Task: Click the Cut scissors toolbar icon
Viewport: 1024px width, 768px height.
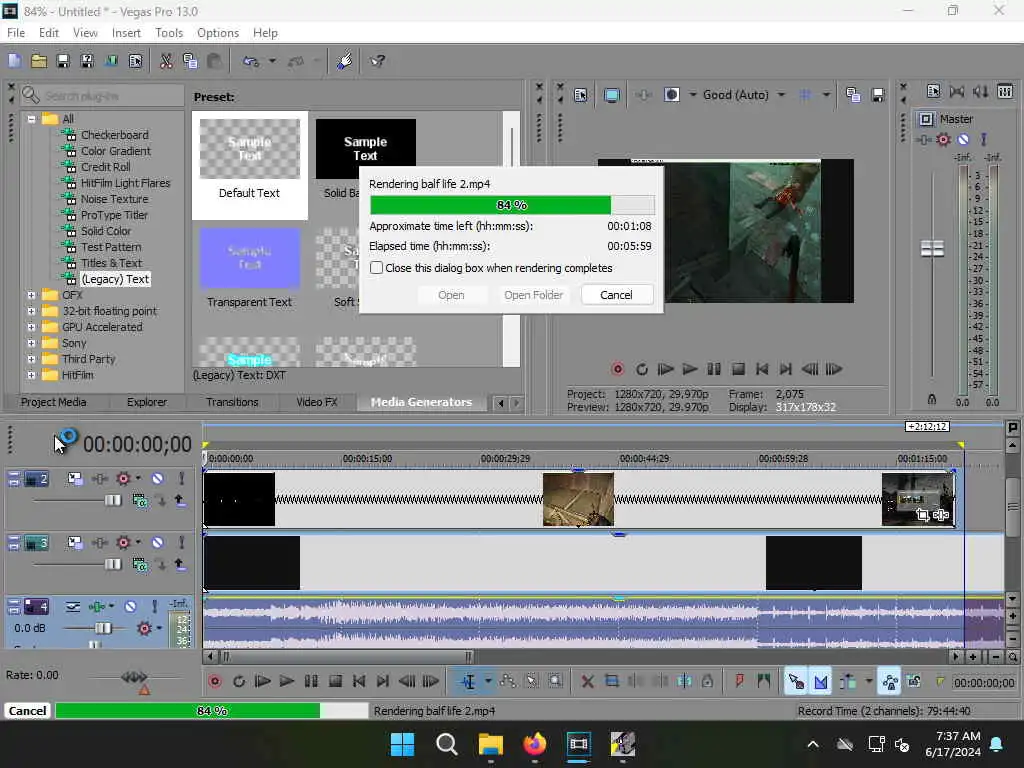Action: [166, 61]
